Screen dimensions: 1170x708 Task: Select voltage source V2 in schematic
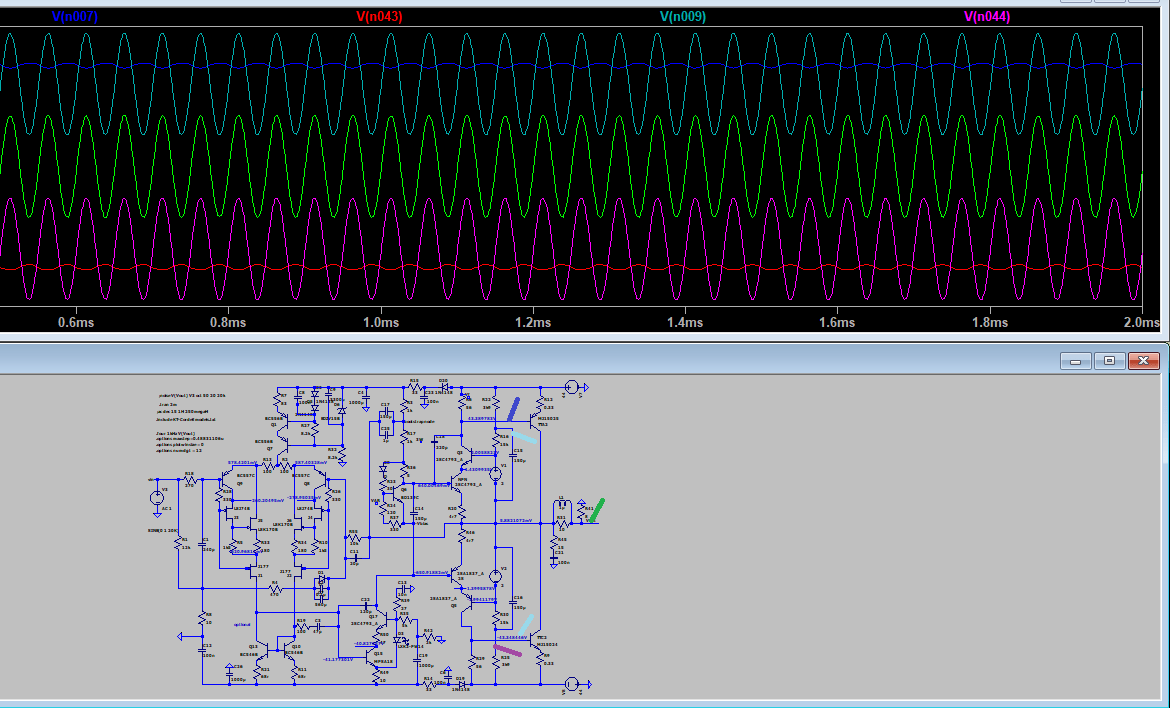pos(495,576)
